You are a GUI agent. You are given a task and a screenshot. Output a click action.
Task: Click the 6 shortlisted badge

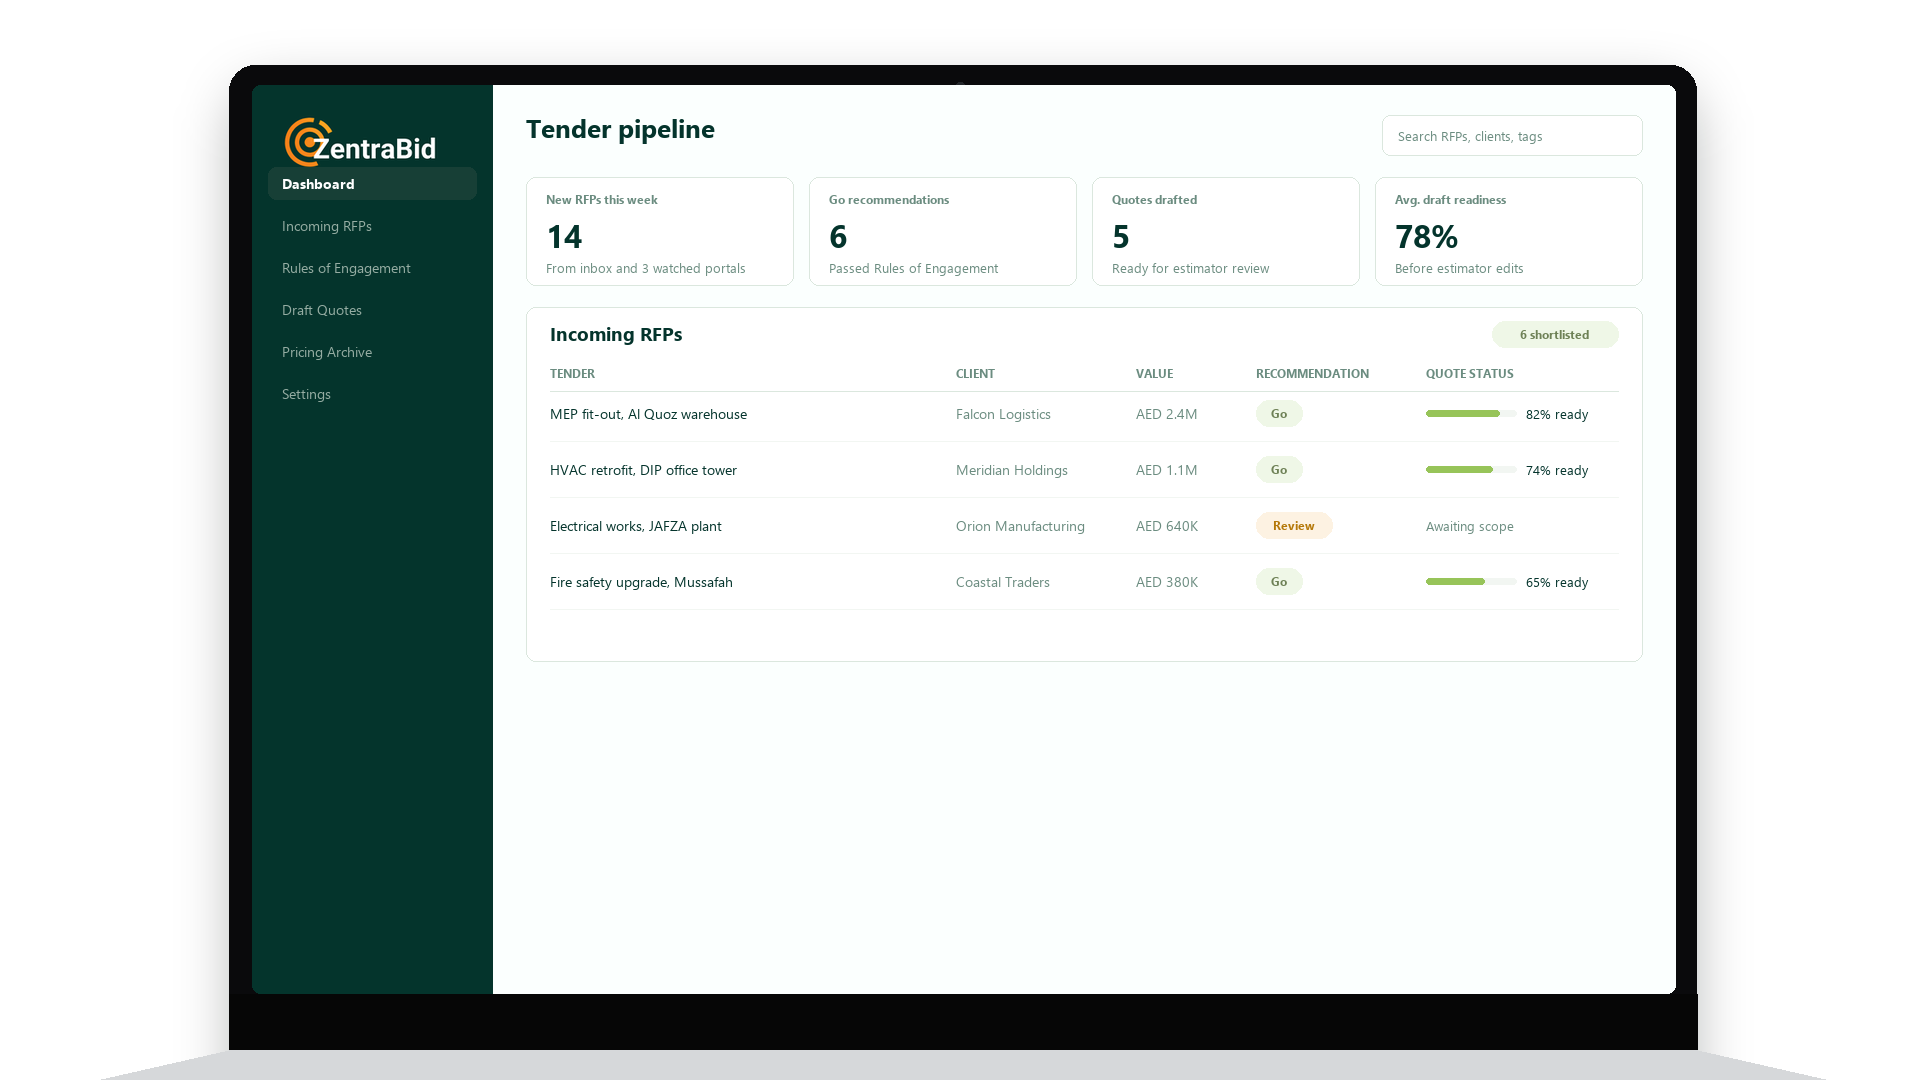tap(1555, 335)
